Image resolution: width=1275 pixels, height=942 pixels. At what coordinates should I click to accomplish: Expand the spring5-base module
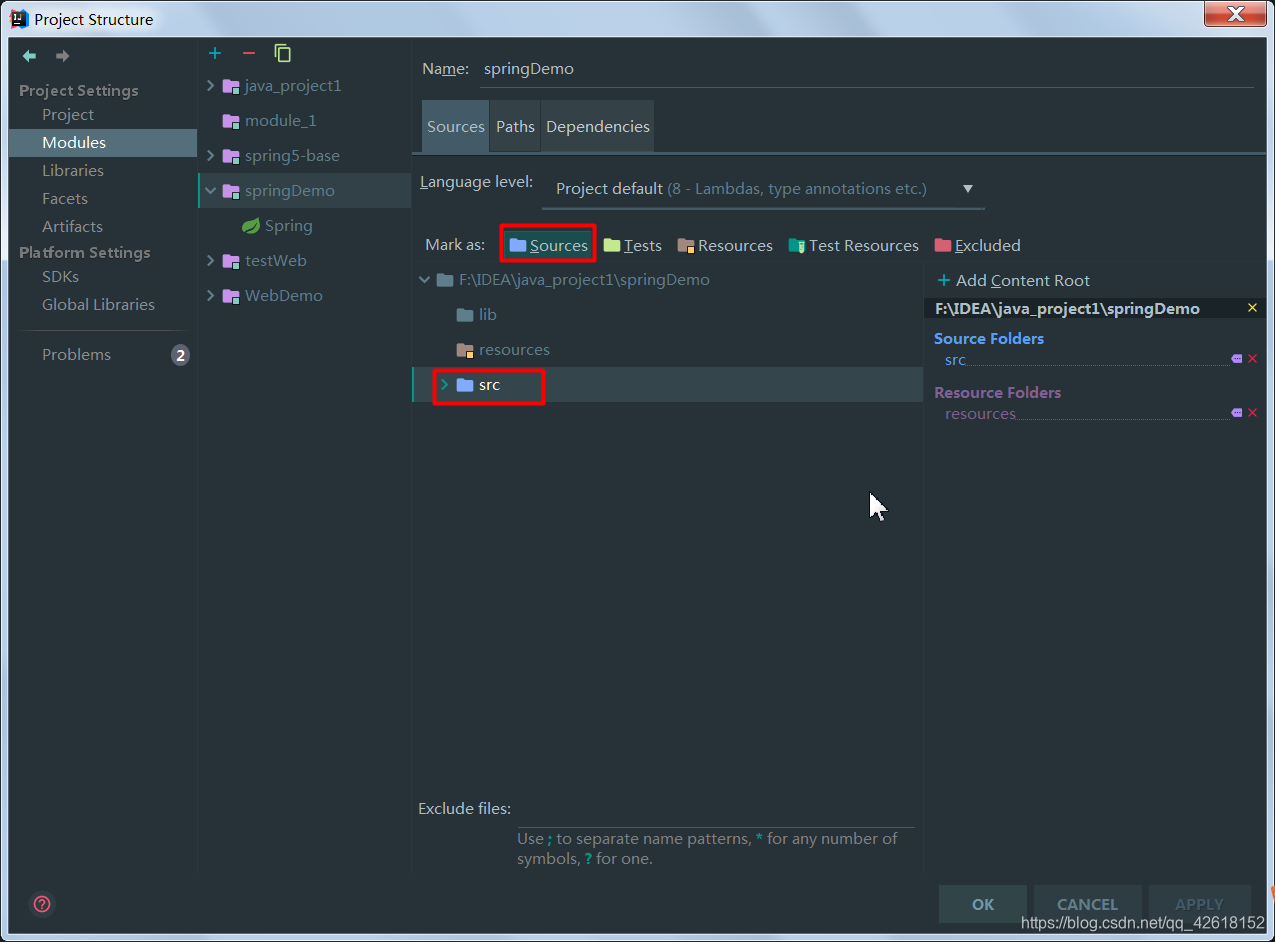coord(210,156)
